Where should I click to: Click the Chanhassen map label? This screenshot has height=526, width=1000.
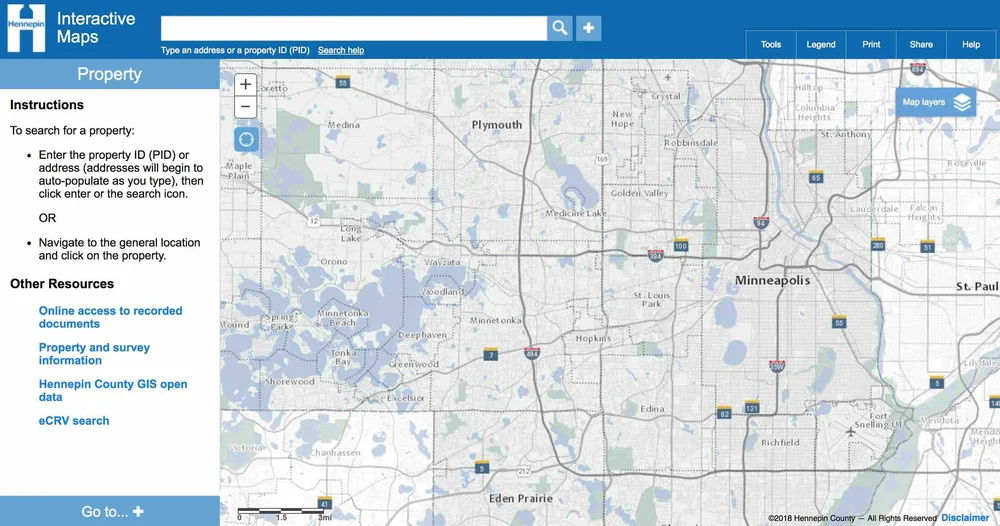335,453
